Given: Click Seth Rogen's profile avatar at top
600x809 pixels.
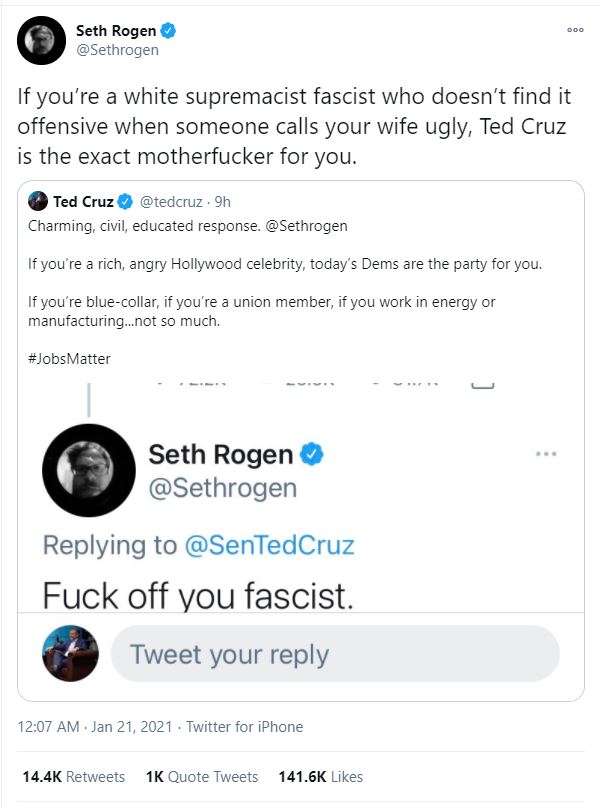Looking at the screenshot, I should point(42,41).
